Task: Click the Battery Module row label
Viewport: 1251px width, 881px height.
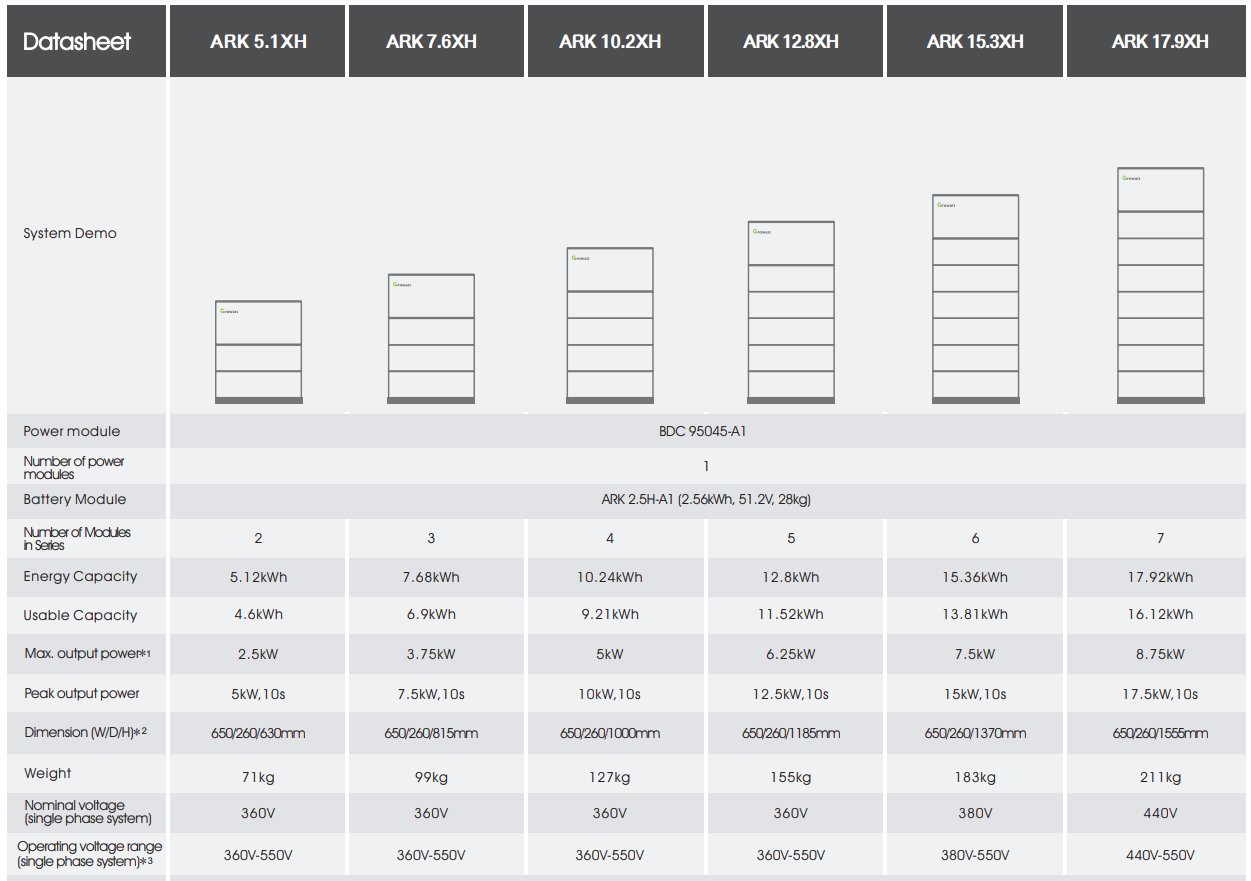Action: pos(75,499)
